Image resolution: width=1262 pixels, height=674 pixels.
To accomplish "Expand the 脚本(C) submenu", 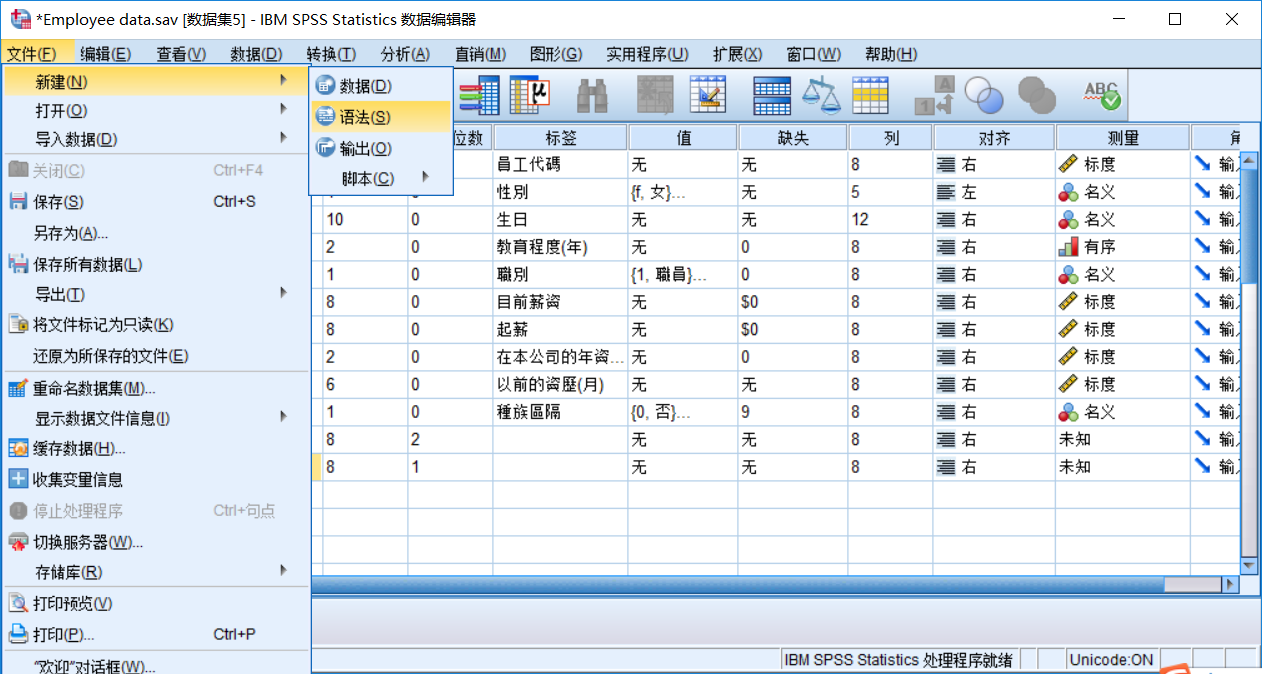I will pyautogui.click(x=380, y=178).
